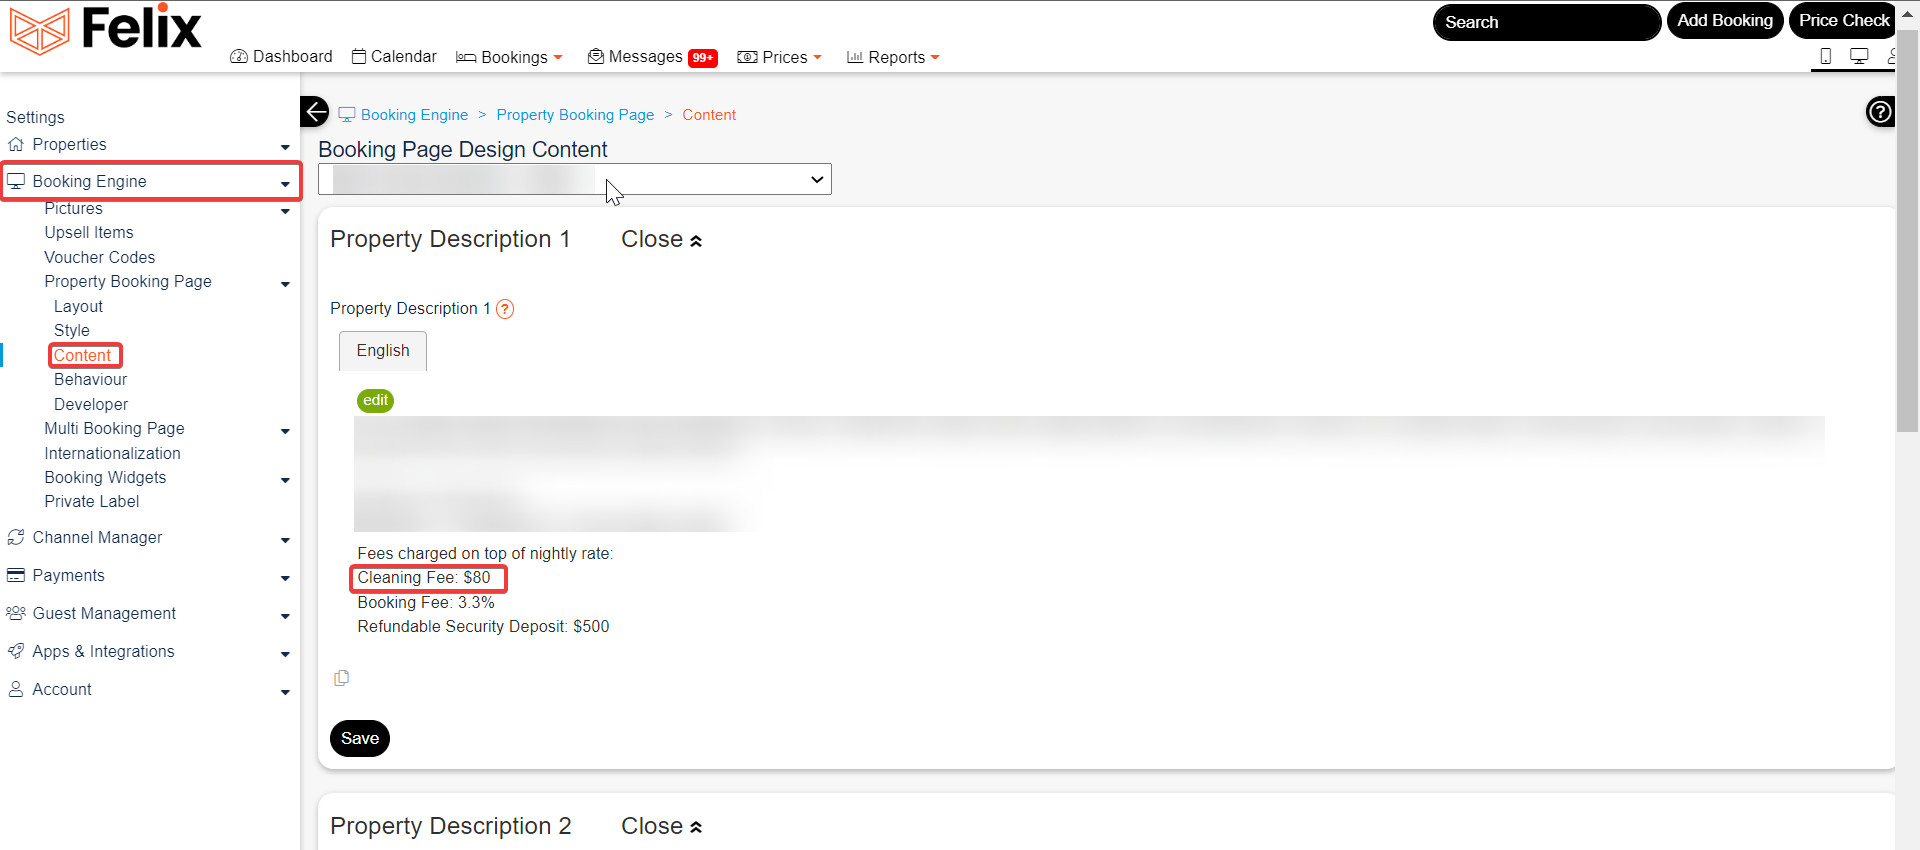Follow the Property Booking Page breadcrumb link
This screenshot has width=1920, height=850.
point(575,115)
